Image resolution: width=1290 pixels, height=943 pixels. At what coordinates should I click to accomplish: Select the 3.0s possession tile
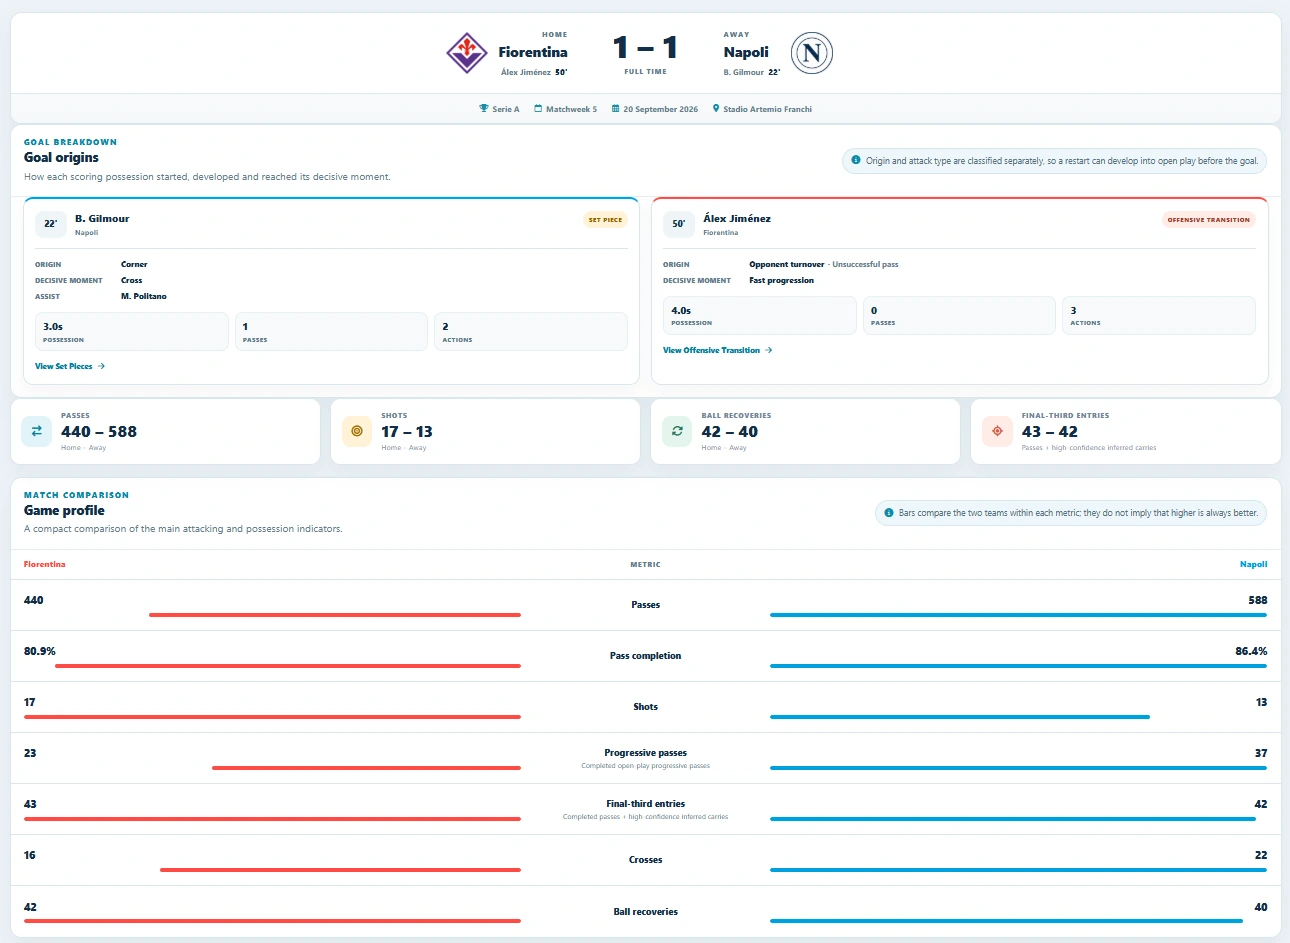[132, 332]
